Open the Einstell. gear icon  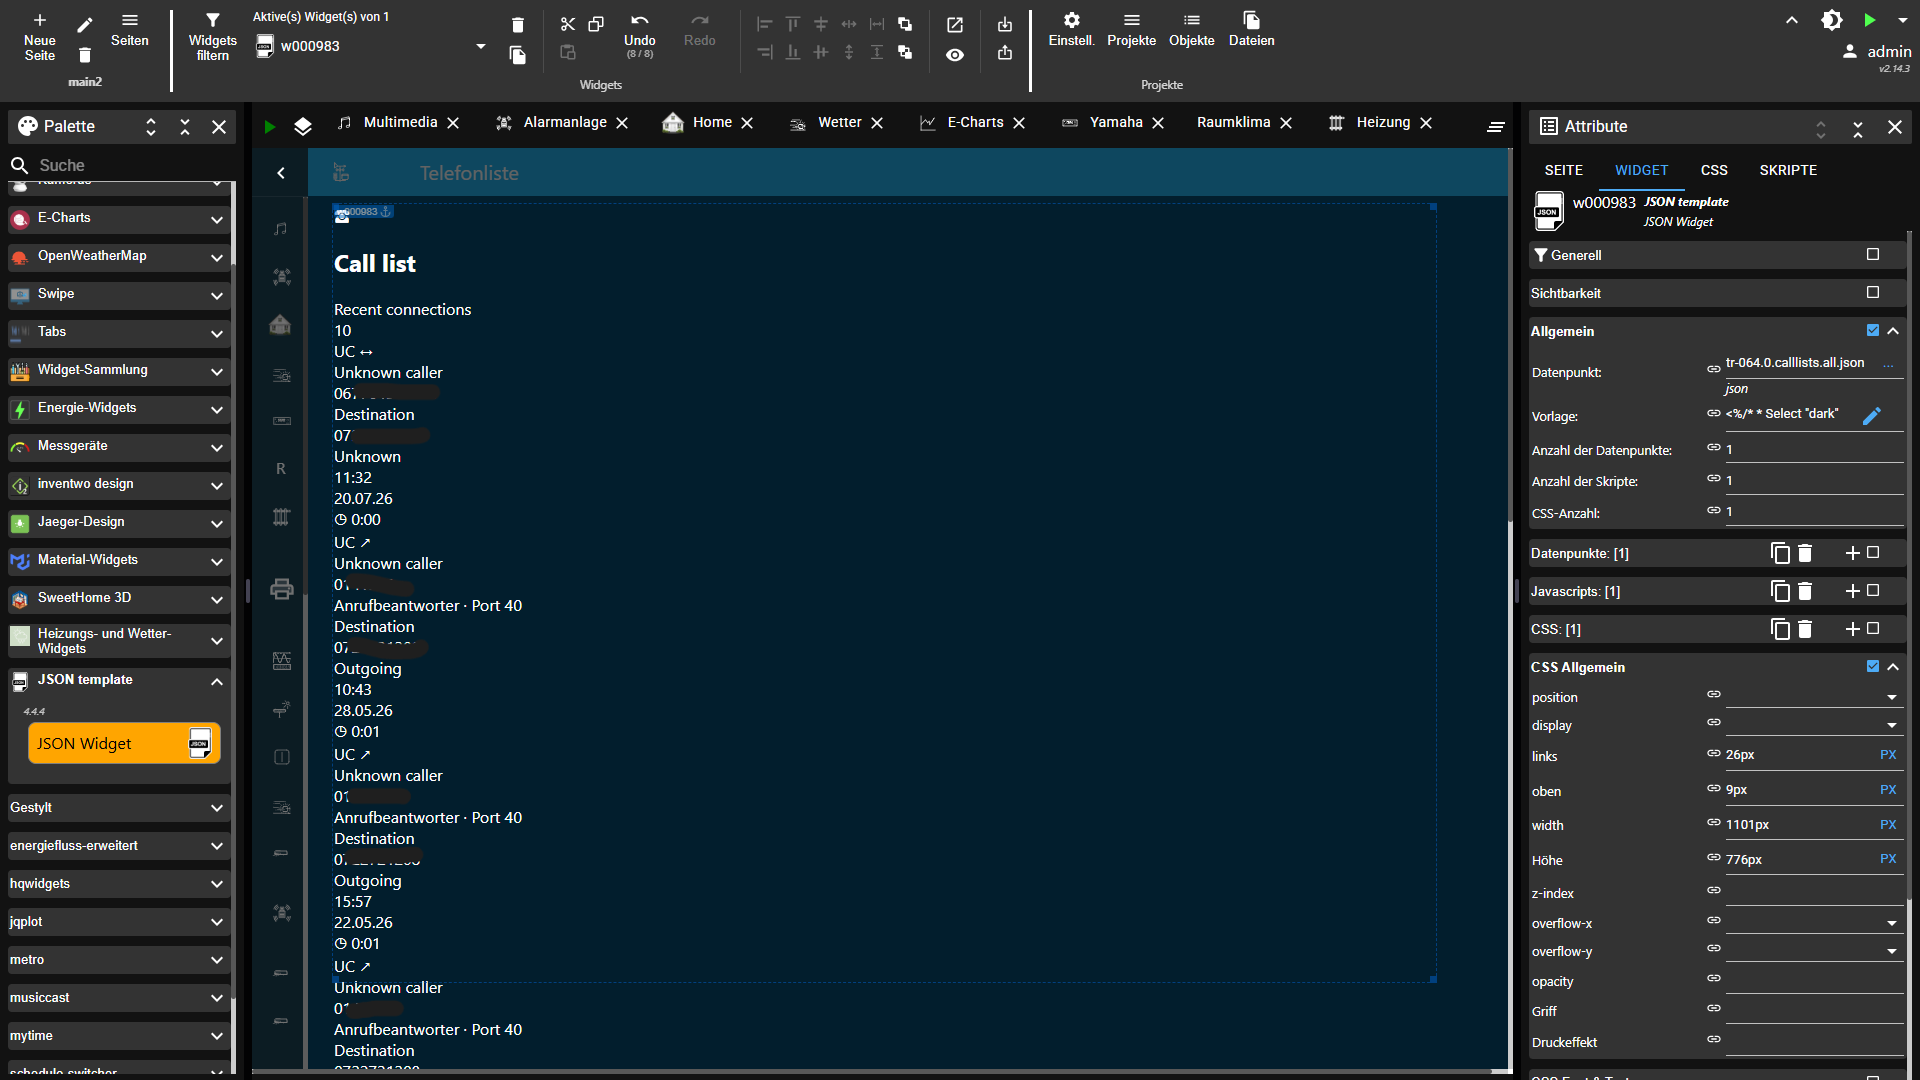(x=1071, y=20)
